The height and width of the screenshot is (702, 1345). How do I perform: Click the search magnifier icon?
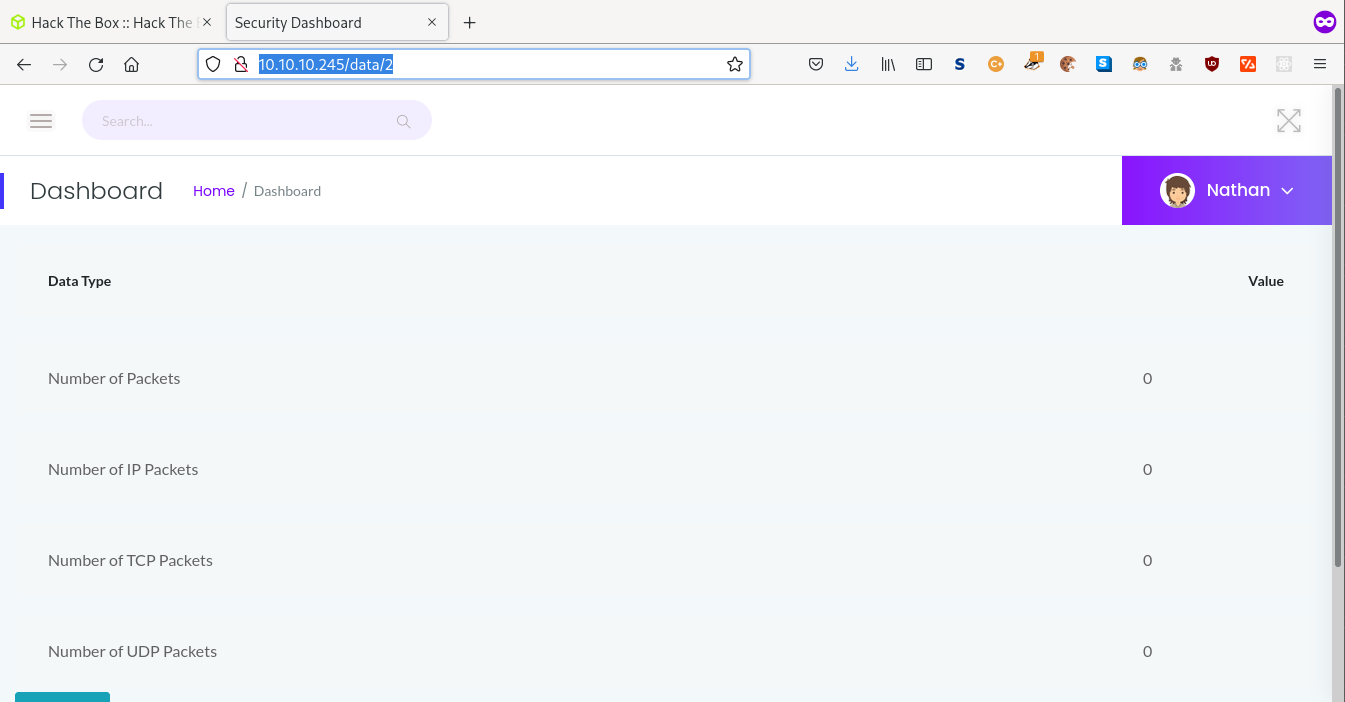[404, 121]
